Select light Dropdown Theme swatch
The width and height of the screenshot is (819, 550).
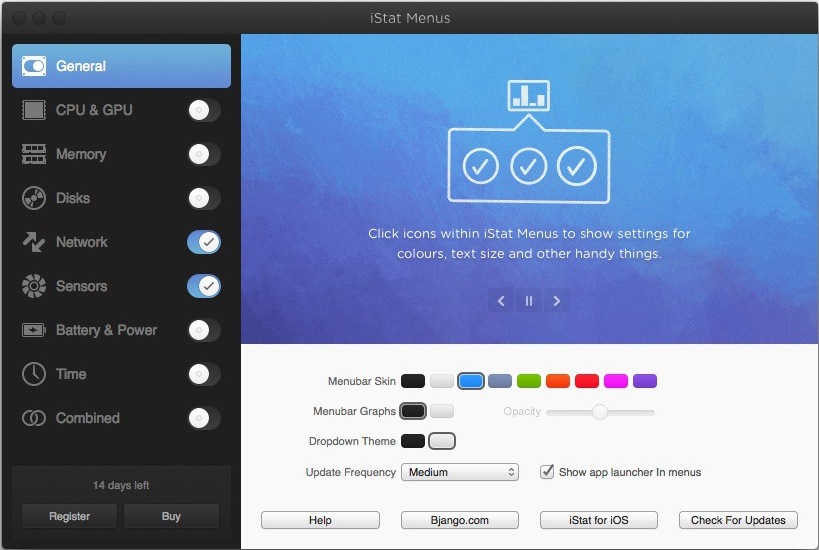tap(442, 441)
